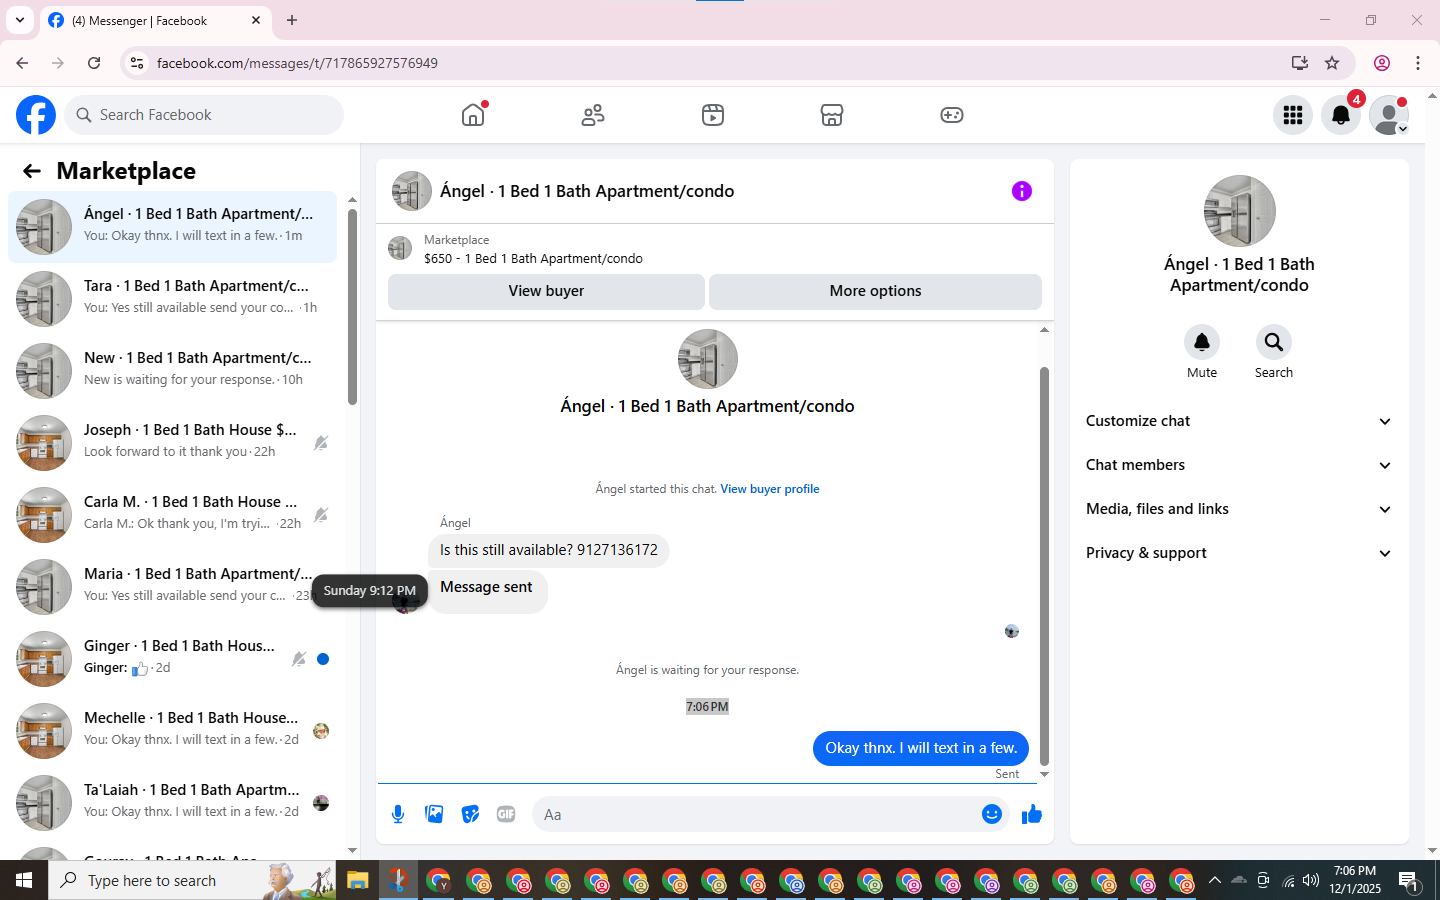Choose a sticker from the sticker icon
This screenshot has width=1440, height=900.
[470, 814]
